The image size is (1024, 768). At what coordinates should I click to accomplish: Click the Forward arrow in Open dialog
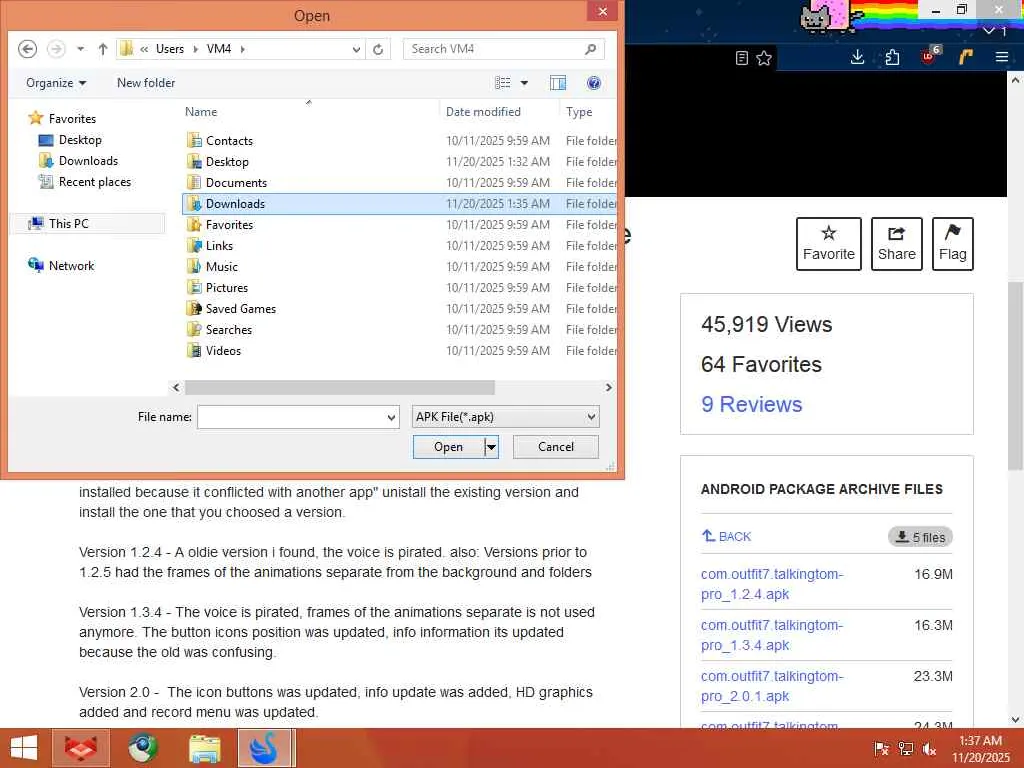(x=56, y=49)
